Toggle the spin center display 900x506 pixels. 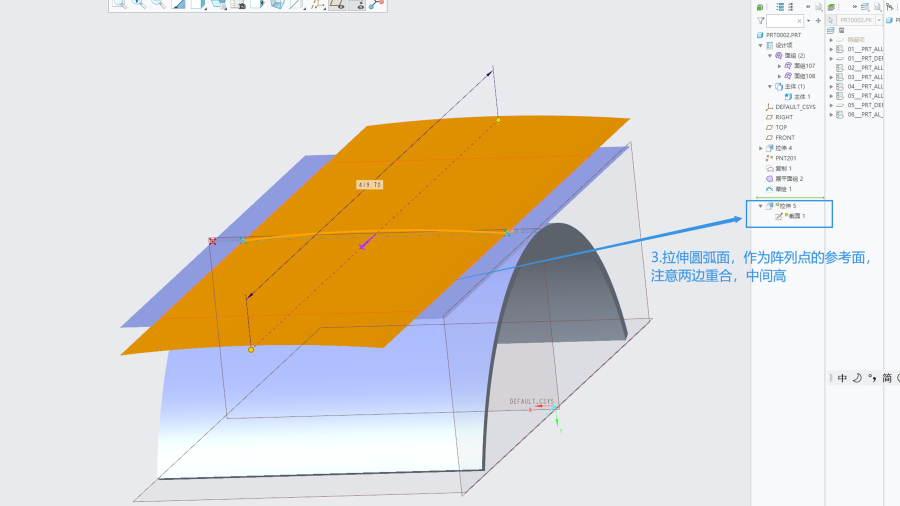[x=377, y=4]
